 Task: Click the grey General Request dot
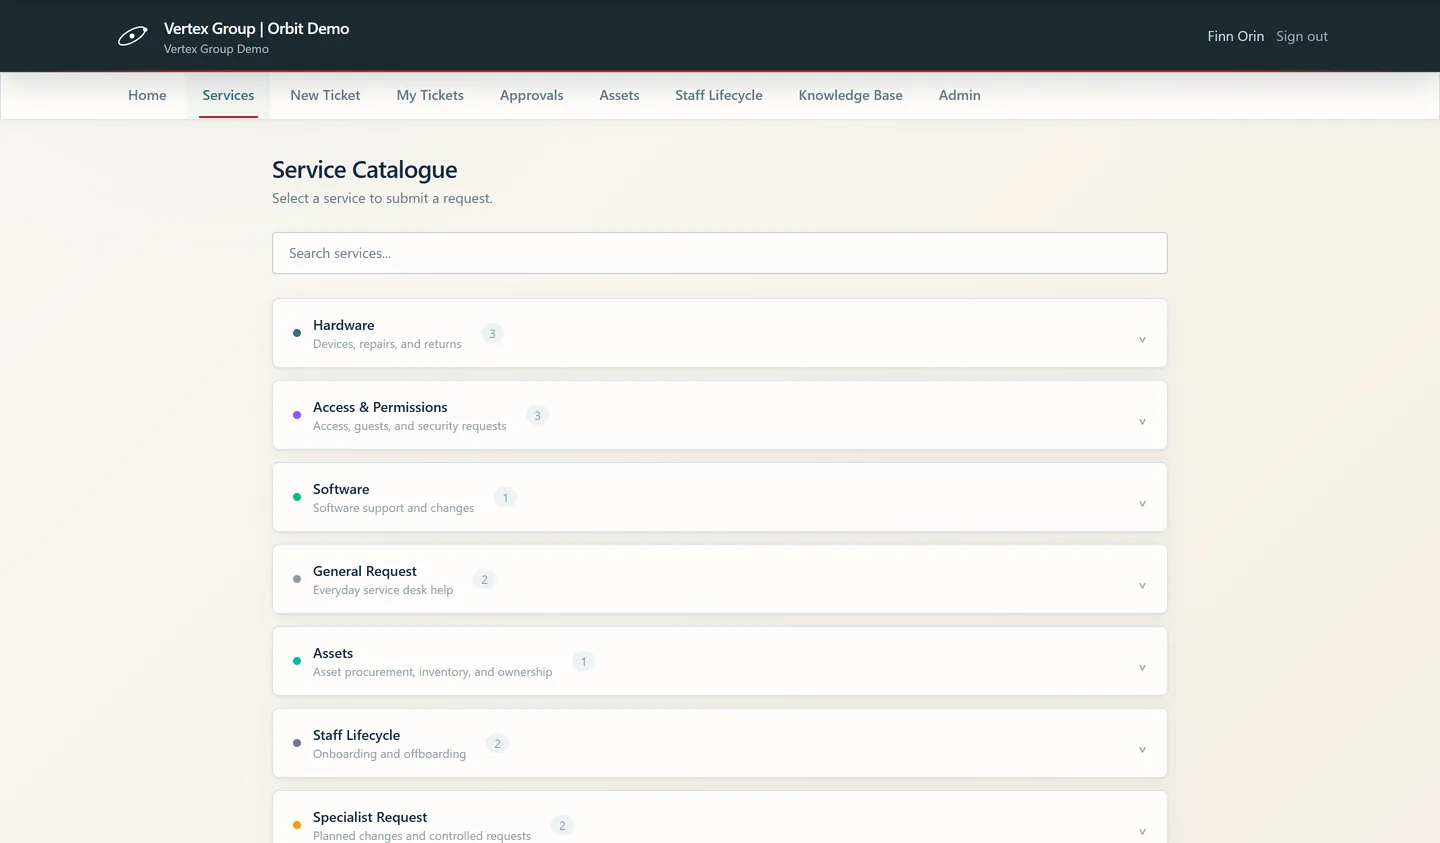(297, 579)
